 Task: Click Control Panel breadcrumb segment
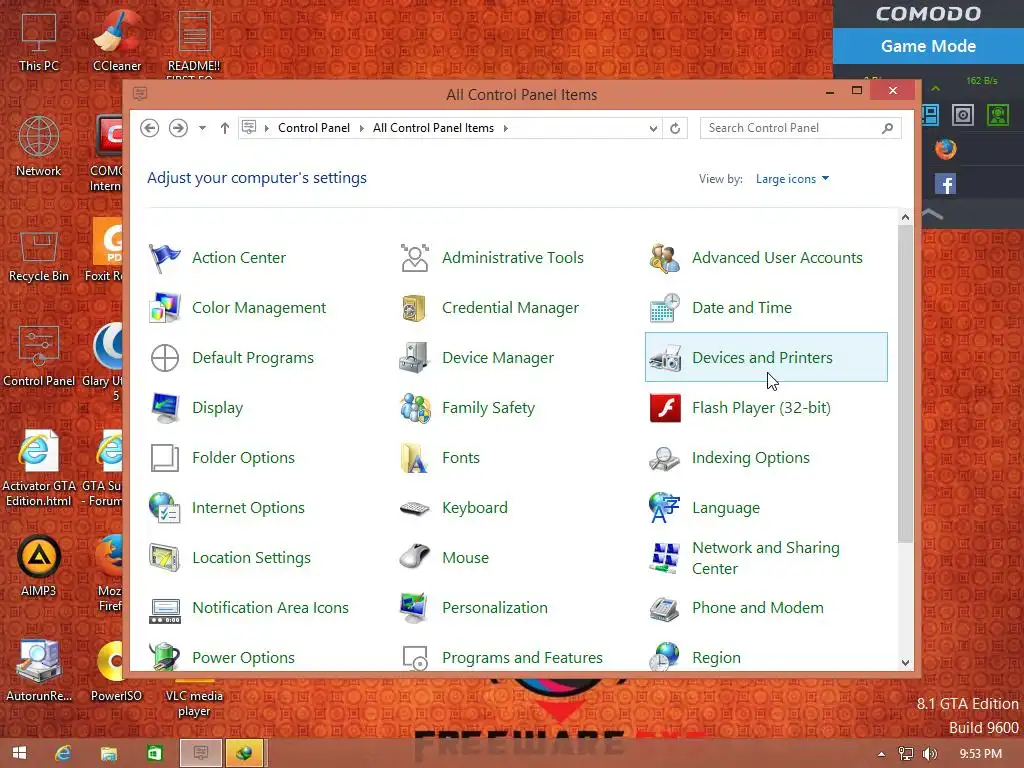[x=313, y=128]
